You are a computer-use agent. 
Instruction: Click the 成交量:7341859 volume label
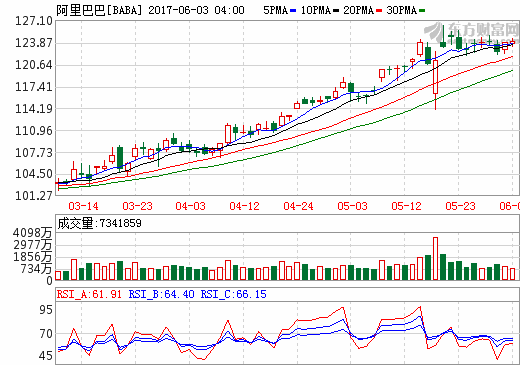pyautogui.click(x=99, y=223)
